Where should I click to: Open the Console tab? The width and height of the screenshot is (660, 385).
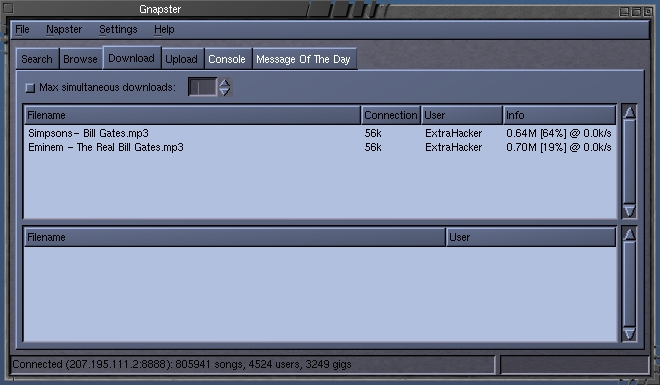tap(227, 59)
